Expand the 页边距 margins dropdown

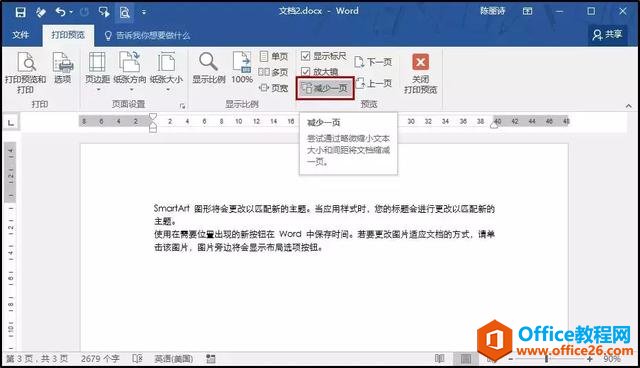(97, 72)
